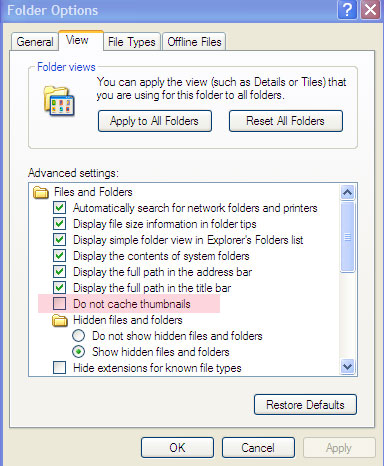Click 'Do not cache thumbnails' label text

[132, 304]
